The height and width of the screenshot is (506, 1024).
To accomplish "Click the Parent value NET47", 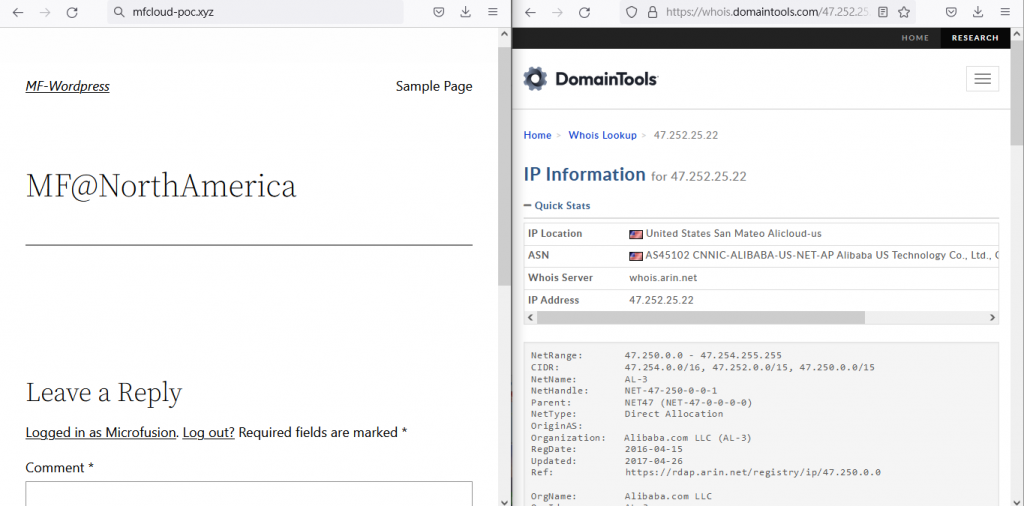I will 688,402.
